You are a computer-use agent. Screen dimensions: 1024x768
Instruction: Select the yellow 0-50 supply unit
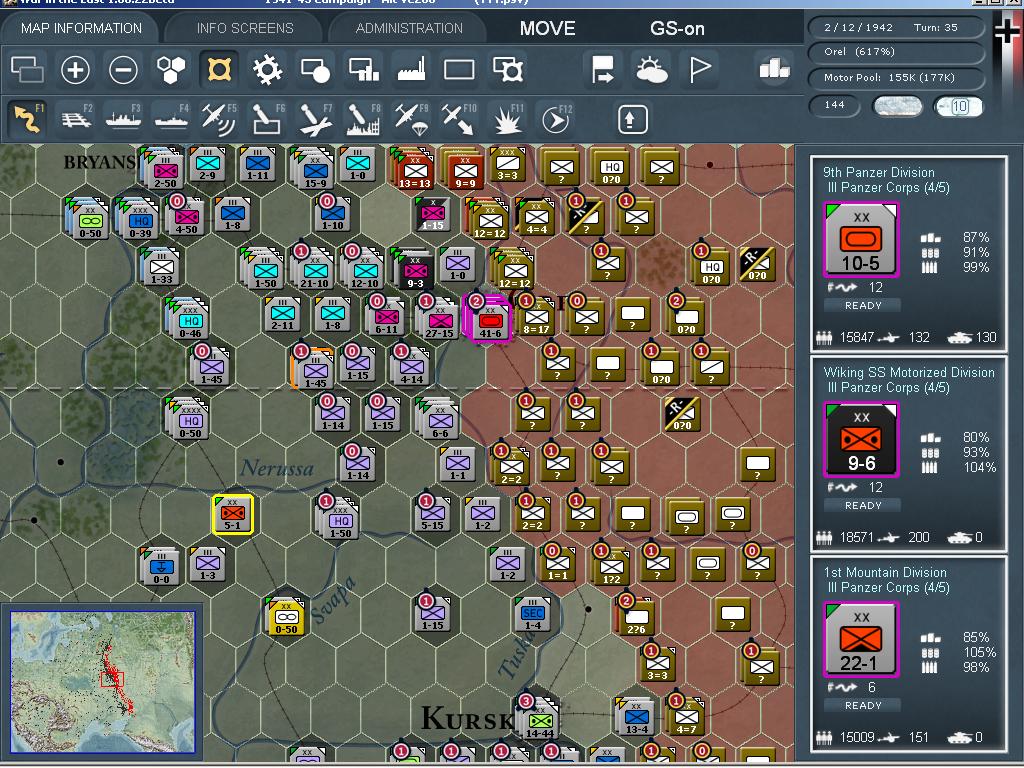point(286,616)
